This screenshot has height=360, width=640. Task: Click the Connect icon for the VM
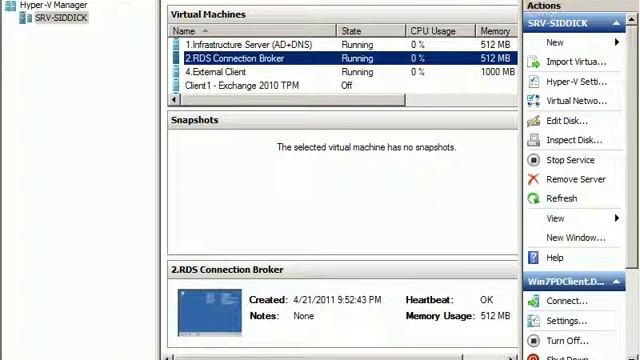point(533,301)
